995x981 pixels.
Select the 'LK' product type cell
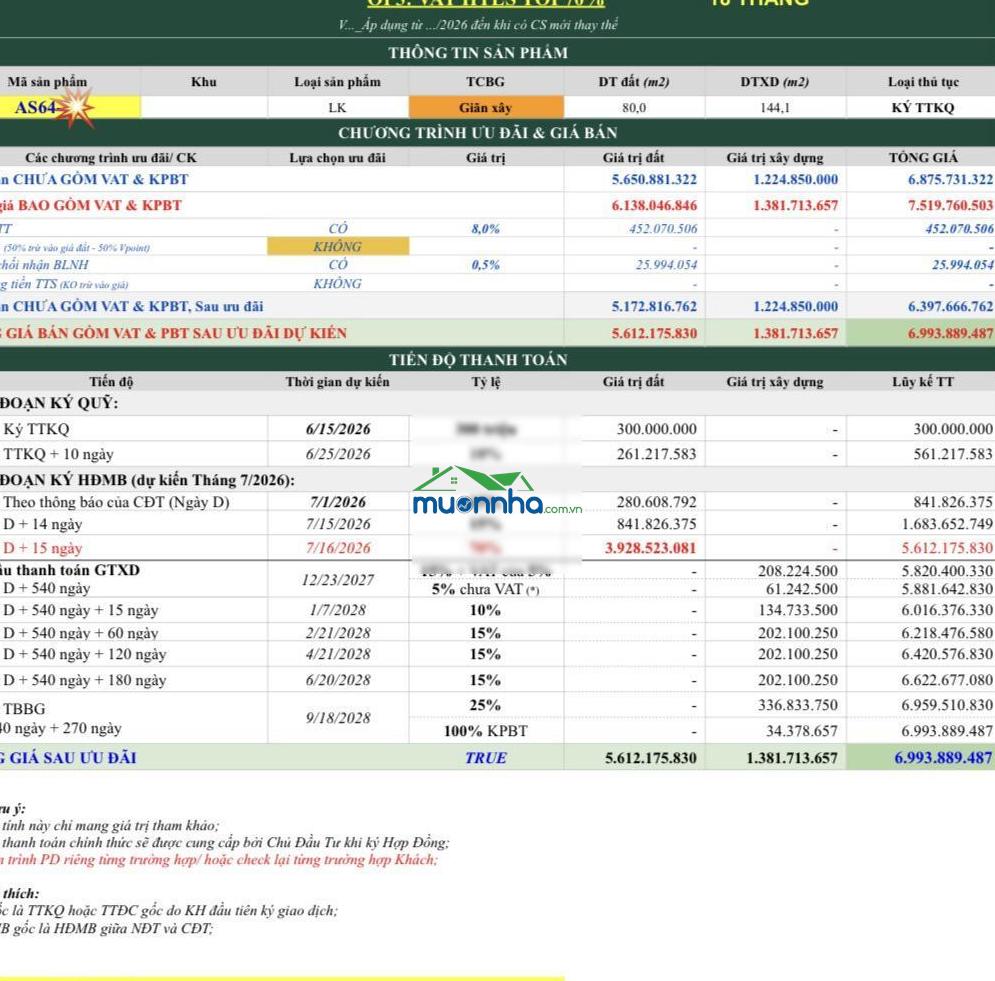click(338, 108)
